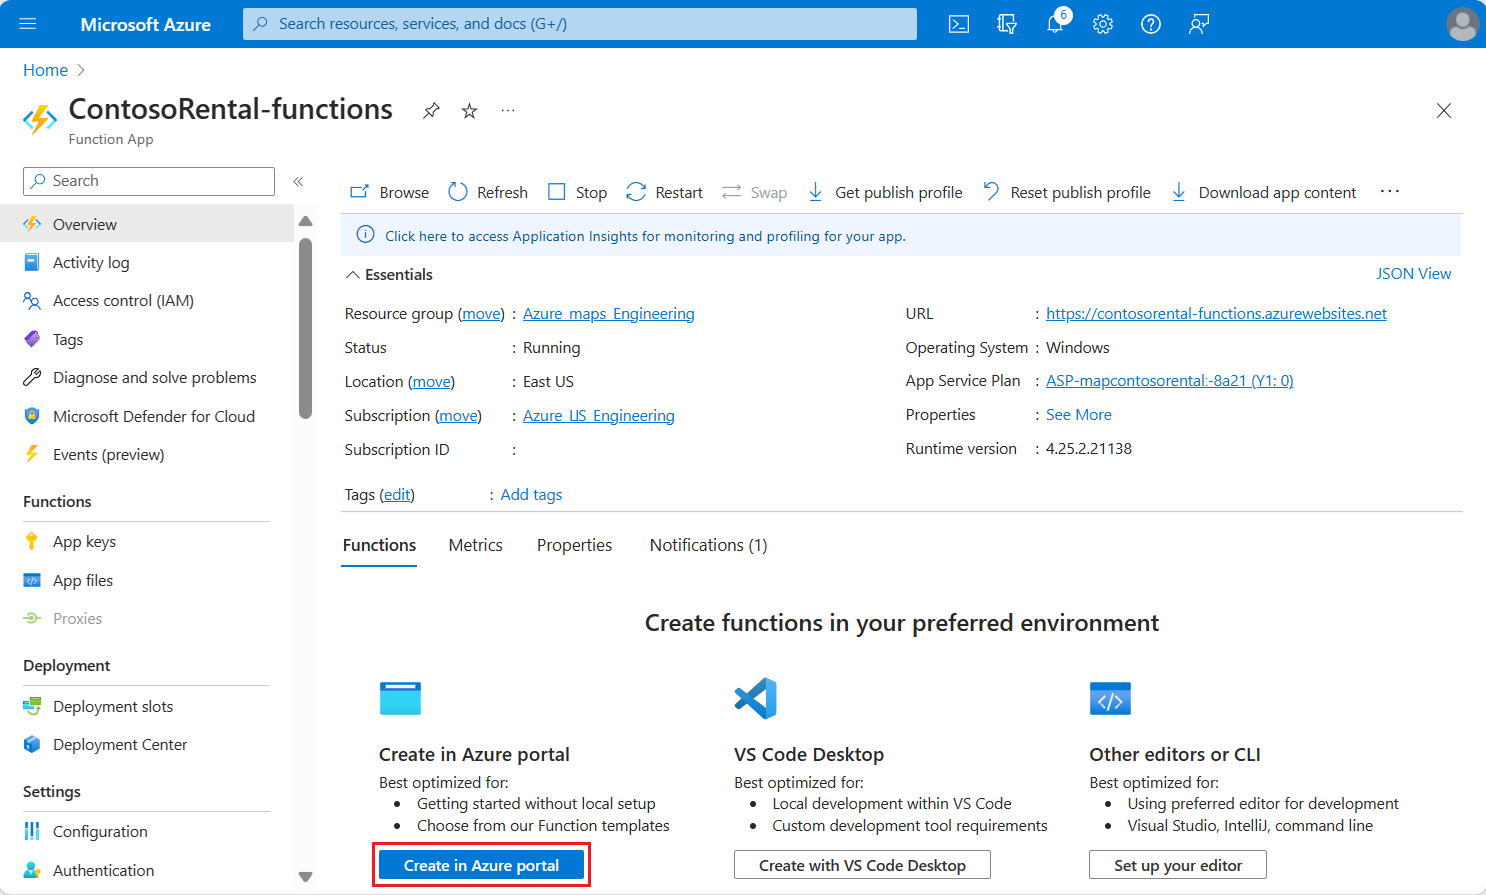Click Create with VS Code Desktop
Image resolution: width=1486 pixels, height=895 pixels.
[862, 865]
